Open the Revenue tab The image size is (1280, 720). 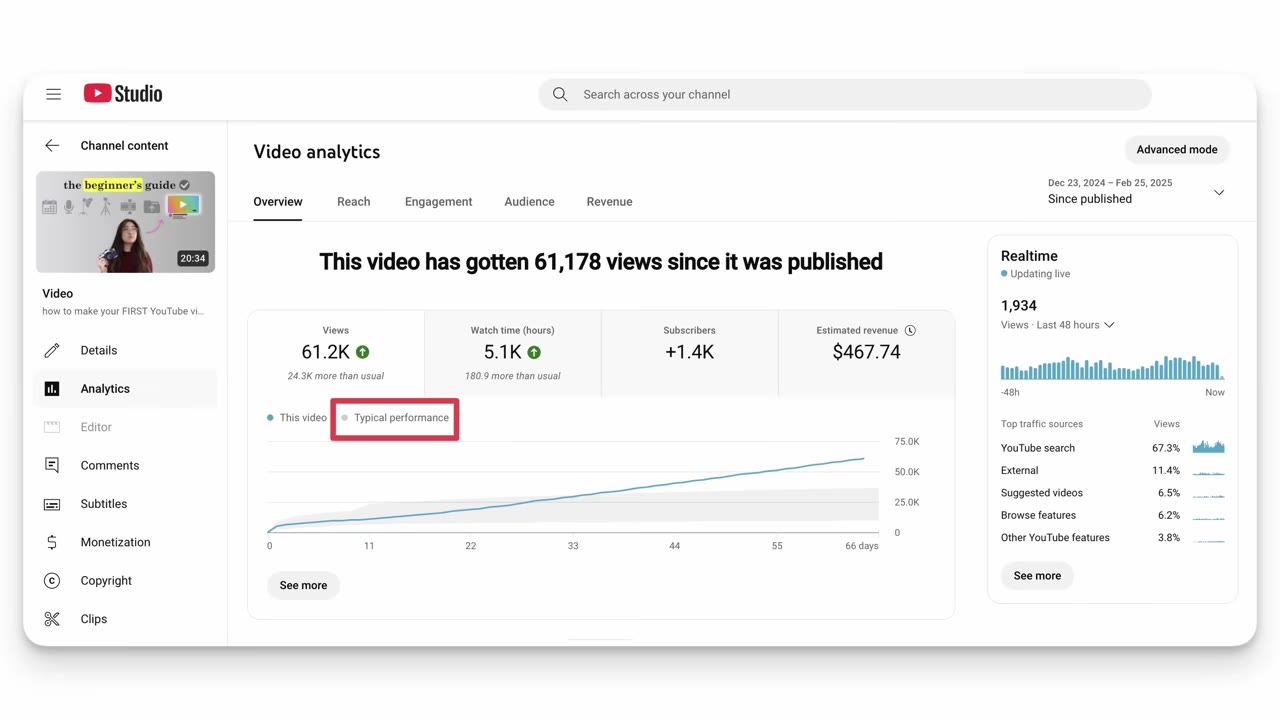(609, 202)
